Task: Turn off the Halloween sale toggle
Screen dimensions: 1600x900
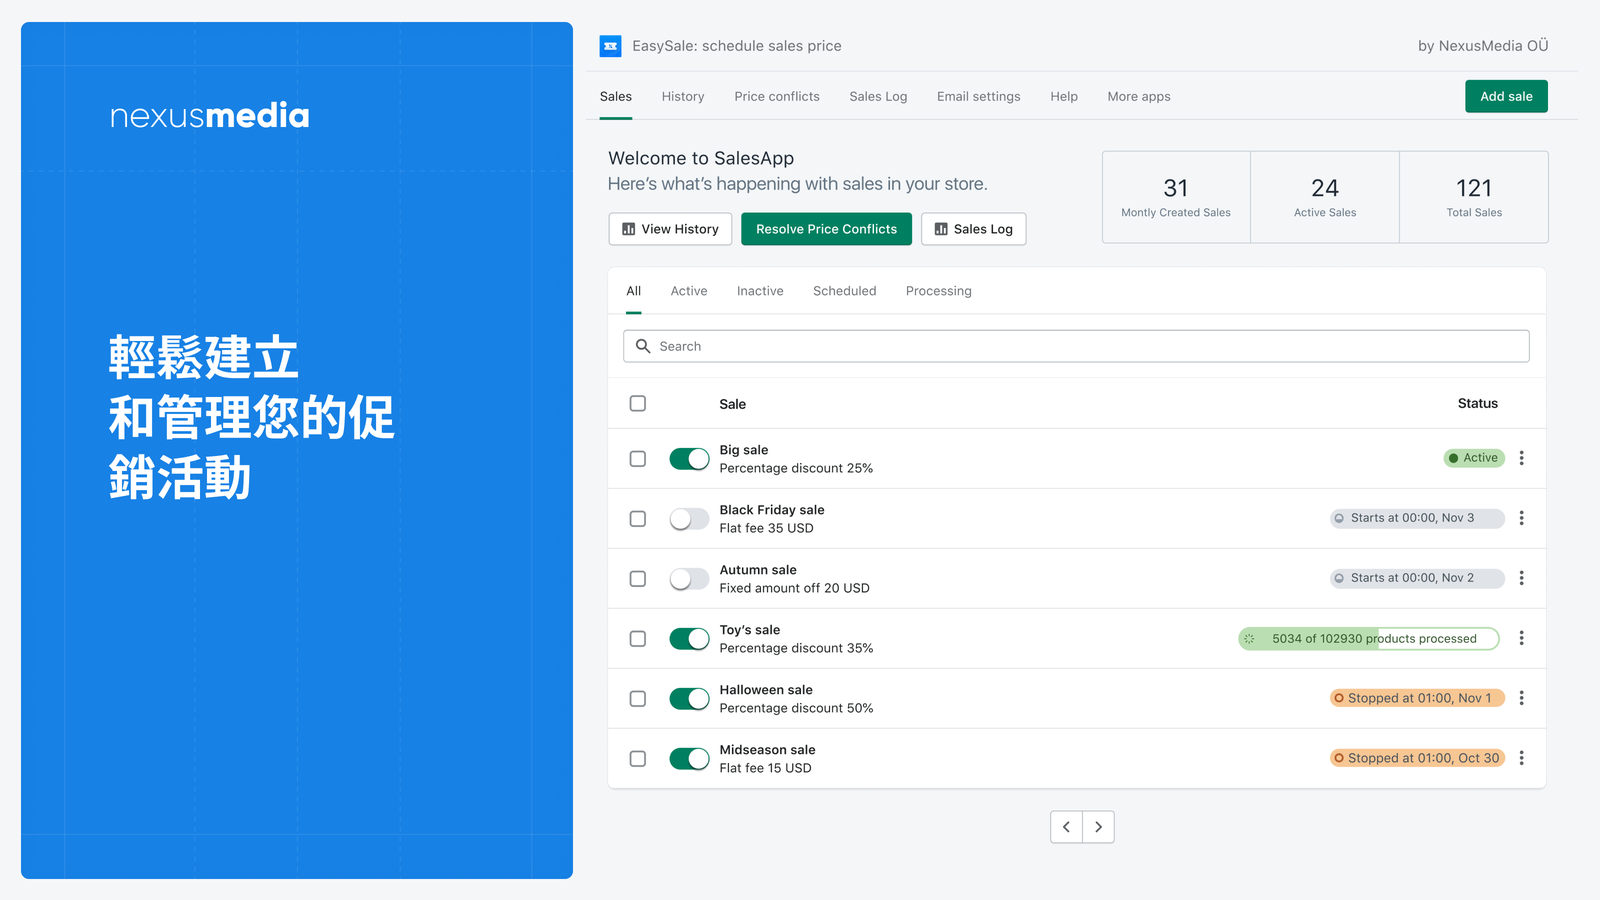Action: [x=689, y=699]
